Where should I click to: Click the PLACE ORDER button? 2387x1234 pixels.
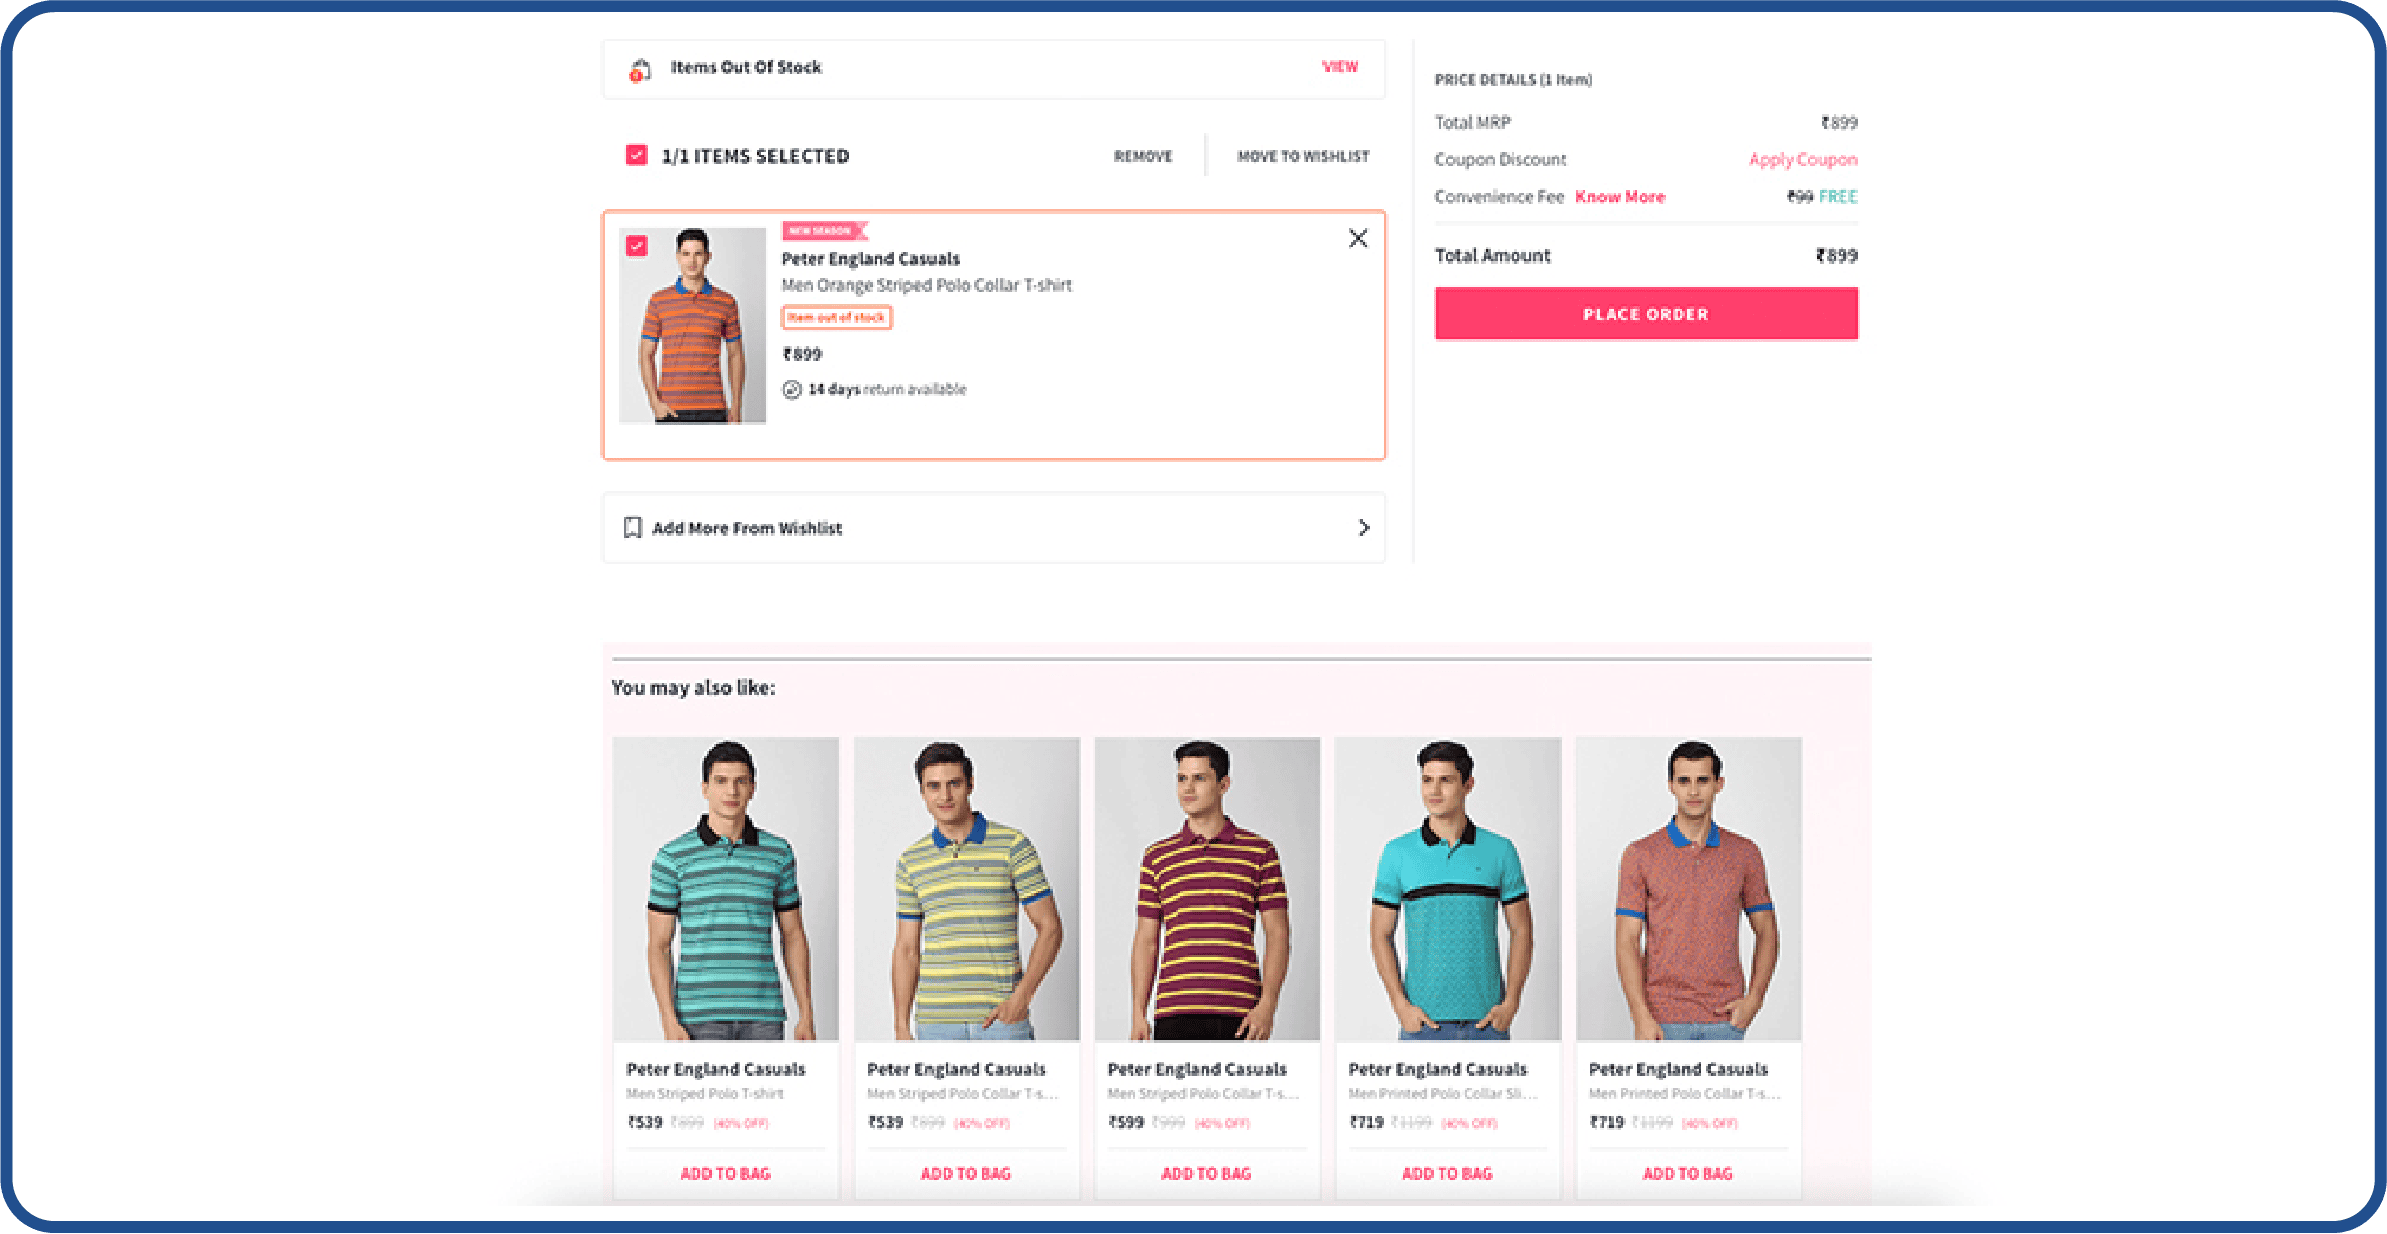tap(1645, 313)
